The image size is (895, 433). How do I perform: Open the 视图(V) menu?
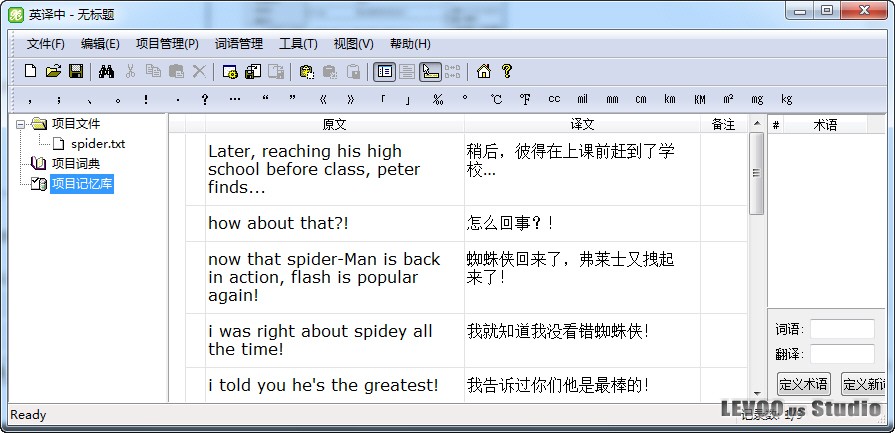[353, 44]
